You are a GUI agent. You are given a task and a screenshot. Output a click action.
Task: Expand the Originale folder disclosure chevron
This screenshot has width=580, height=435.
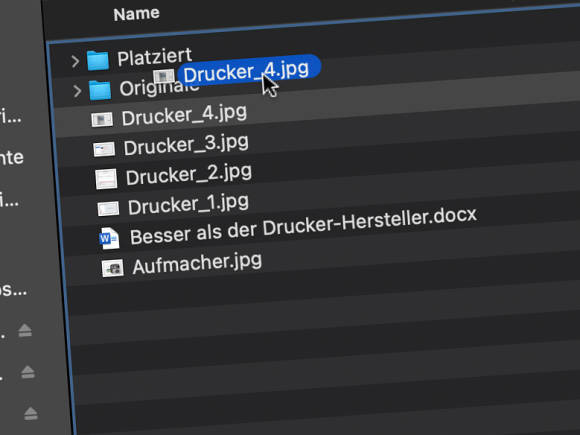[77, 91]
